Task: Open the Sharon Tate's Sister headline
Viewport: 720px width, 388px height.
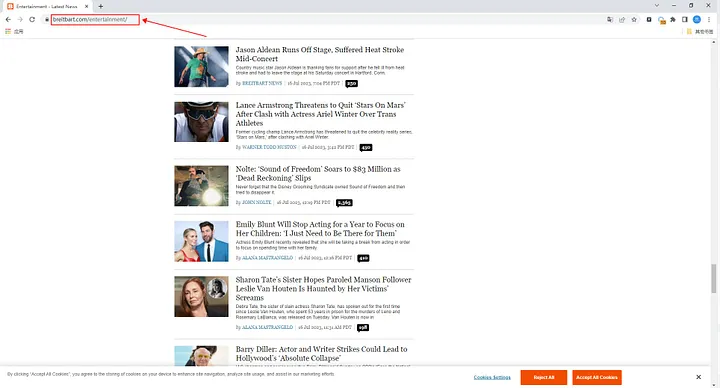Action: click(x=323, y=288)
